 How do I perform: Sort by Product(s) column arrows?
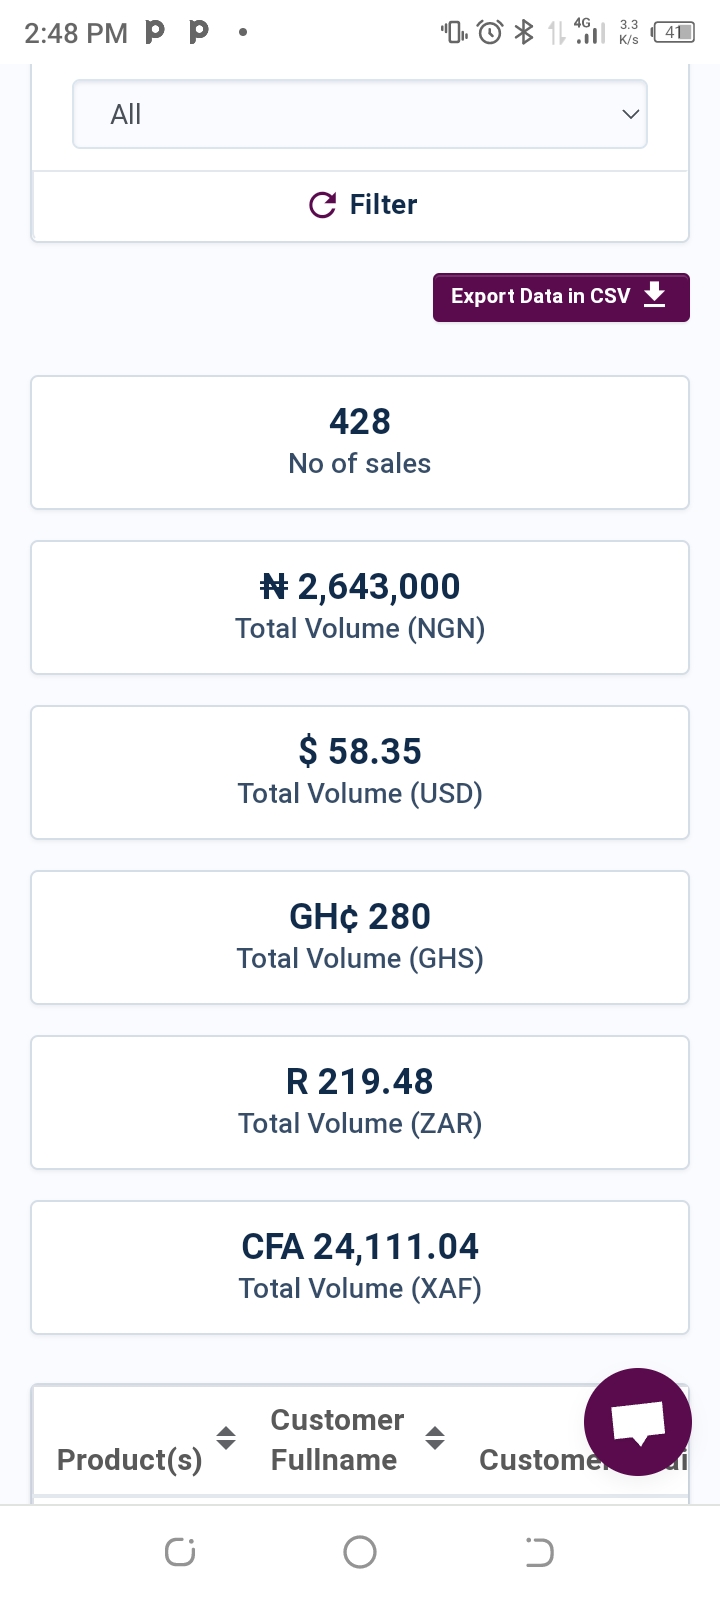[226, 1438]
